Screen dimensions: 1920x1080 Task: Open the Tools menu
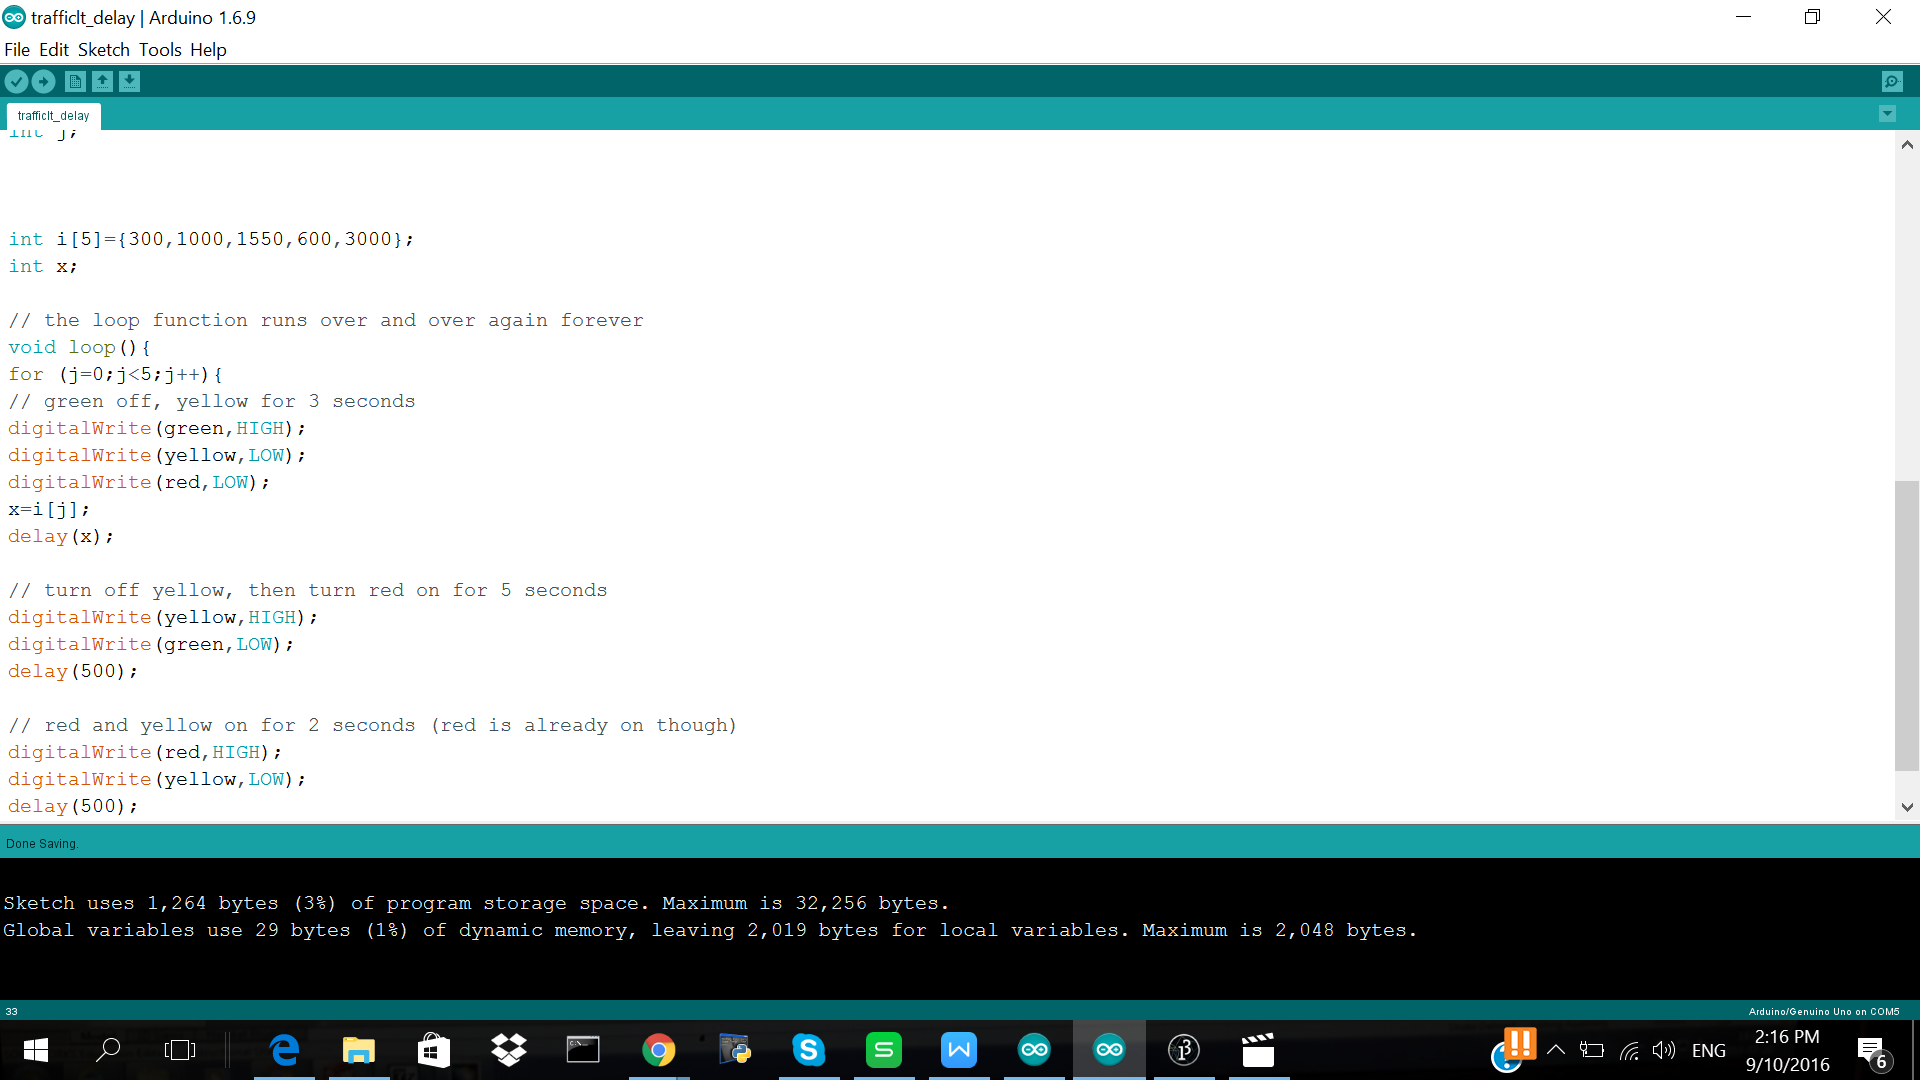tap(160, 50)
